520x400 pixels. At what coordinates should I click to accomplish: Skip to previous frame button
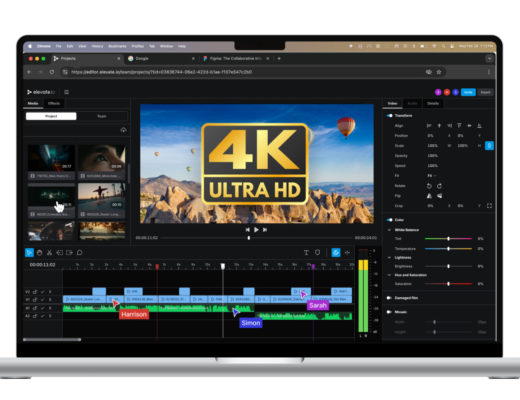tap(247, 230)
